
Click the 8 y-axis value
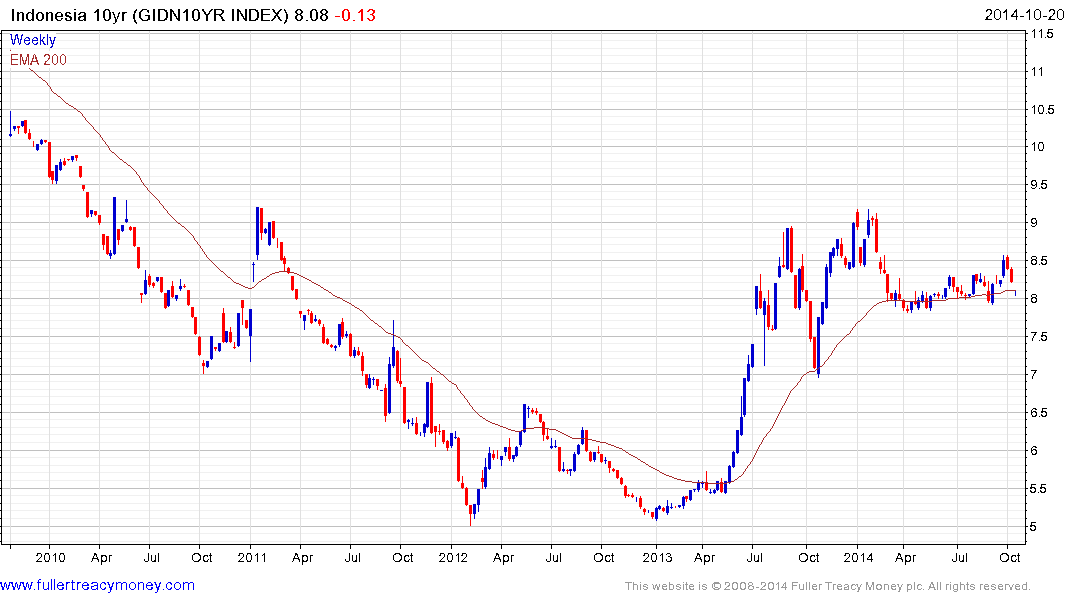point(1035,299)
